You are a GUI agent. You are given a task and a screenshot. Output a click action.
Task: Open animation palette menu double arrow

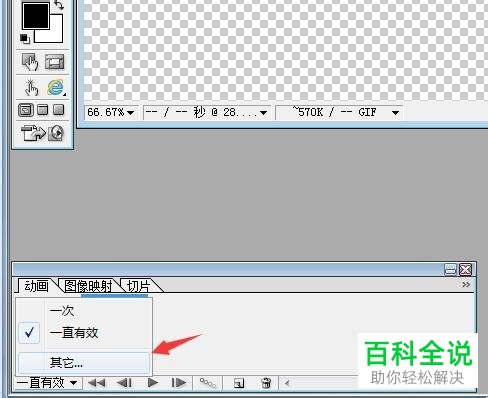point(466,285)
